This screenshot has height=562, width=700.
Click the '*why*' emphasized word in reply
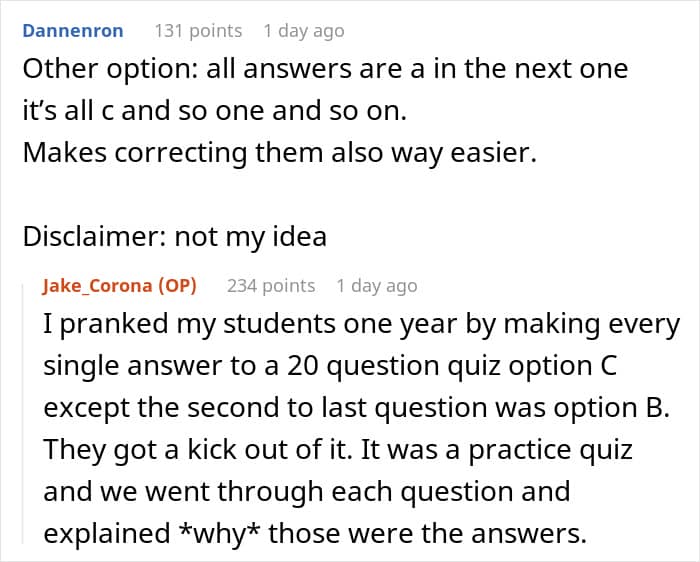click(x=219, y=533)
